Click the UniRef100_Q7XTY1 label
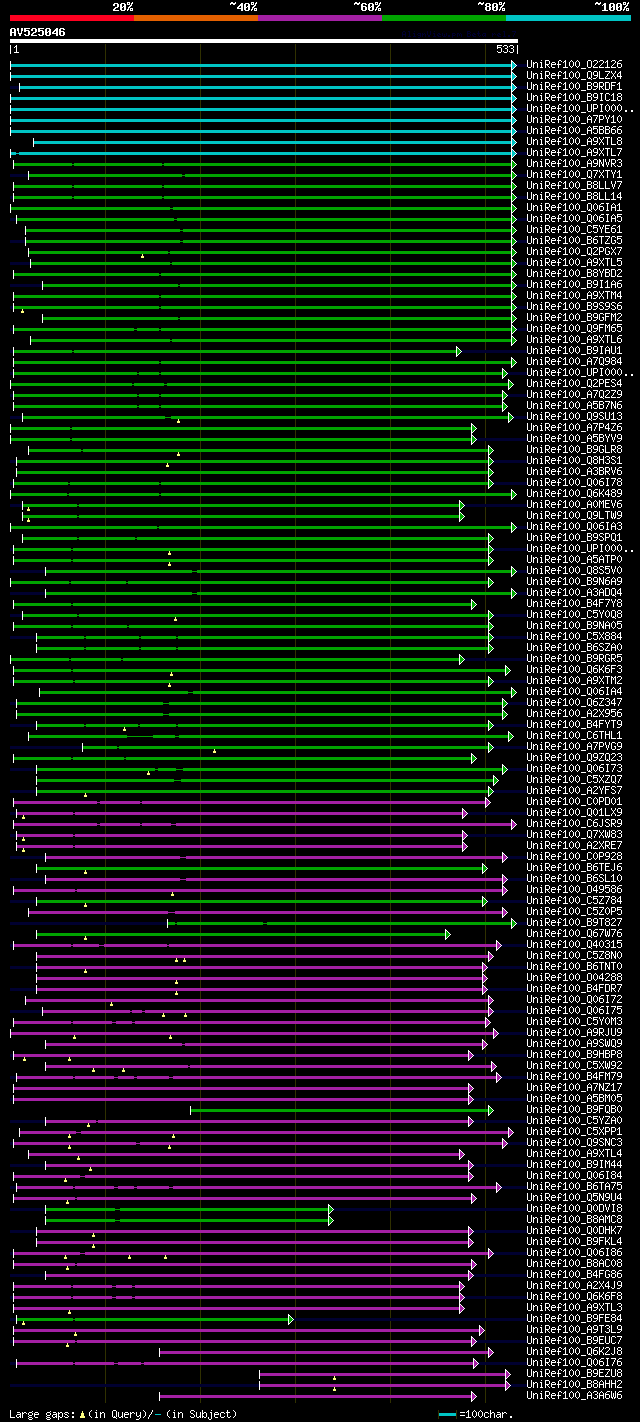 tap(574, 174)
